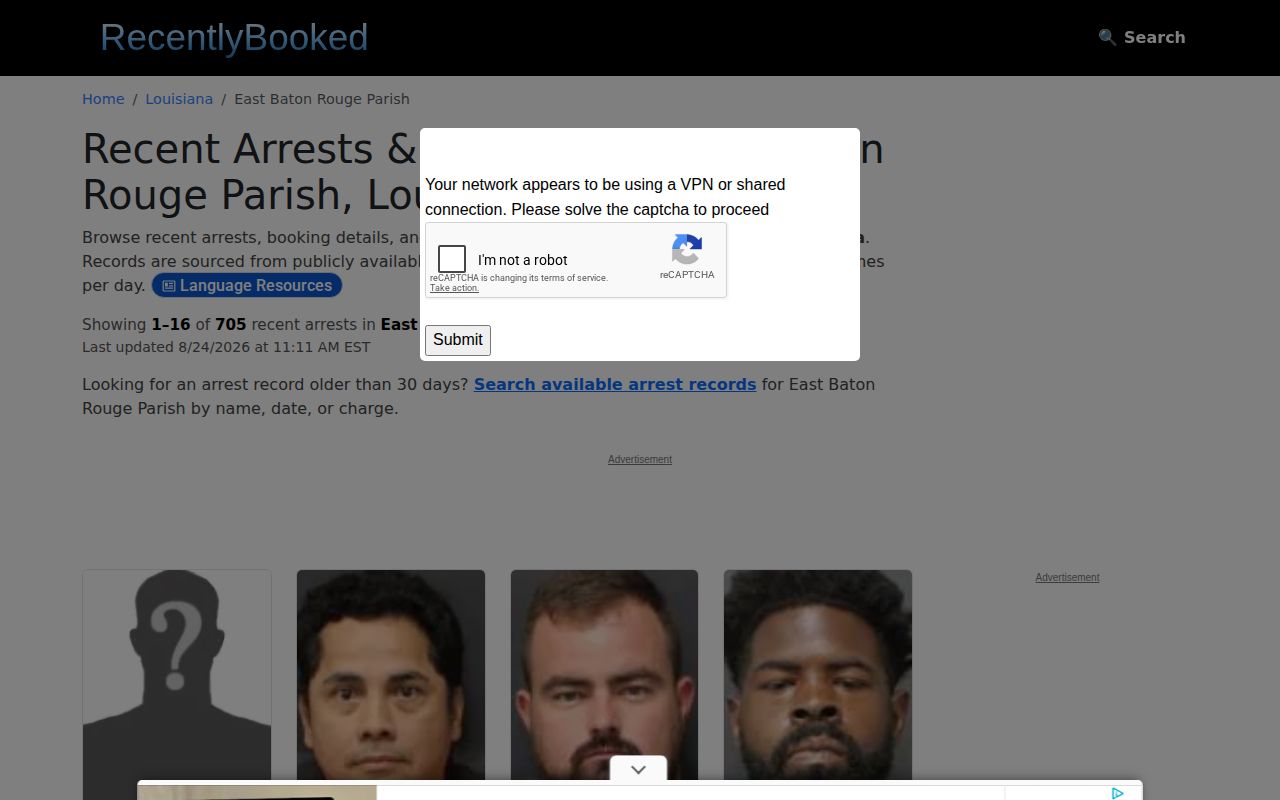The height and width of the screenshot is (800, 1280).
Task: Collapse the bottom ad with the chevron
Action: (639, 769)
